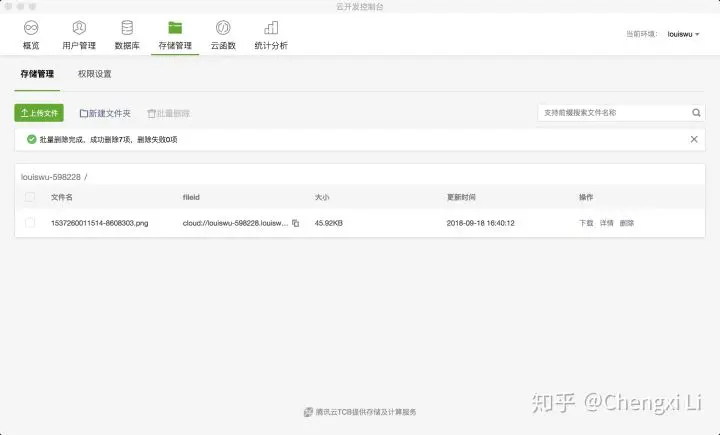The image size is (720, 435).
Task: Copy the fileid of the png file
Action: (x=296, y=223)
